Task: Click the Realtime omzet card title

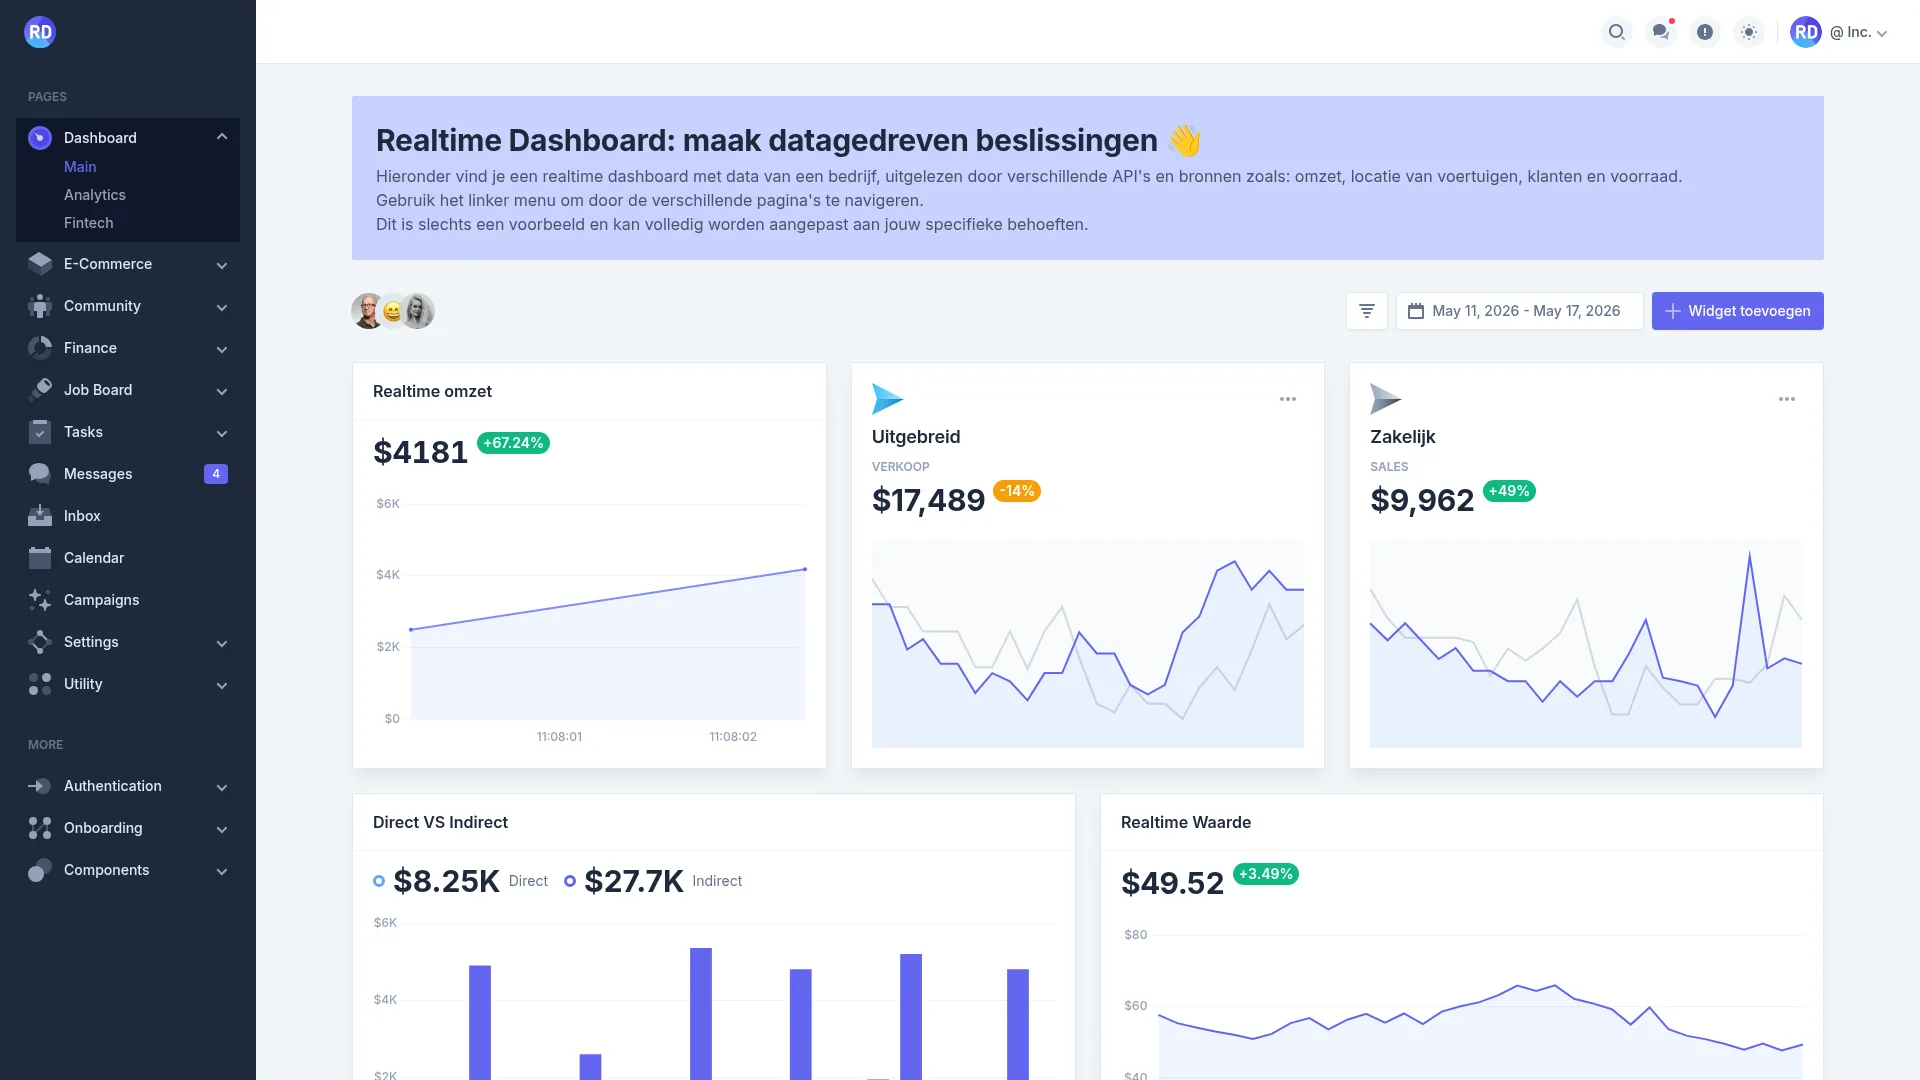Action: point(432,391)
